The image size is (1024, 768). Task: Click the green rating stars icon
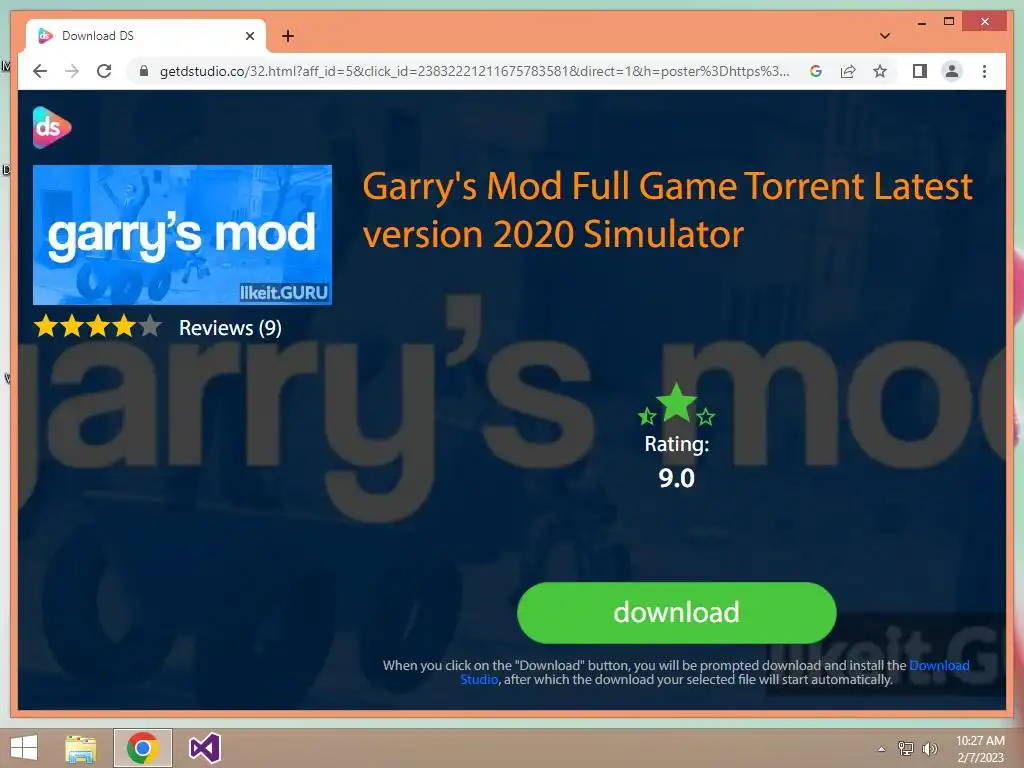click(x=677, y=404)
